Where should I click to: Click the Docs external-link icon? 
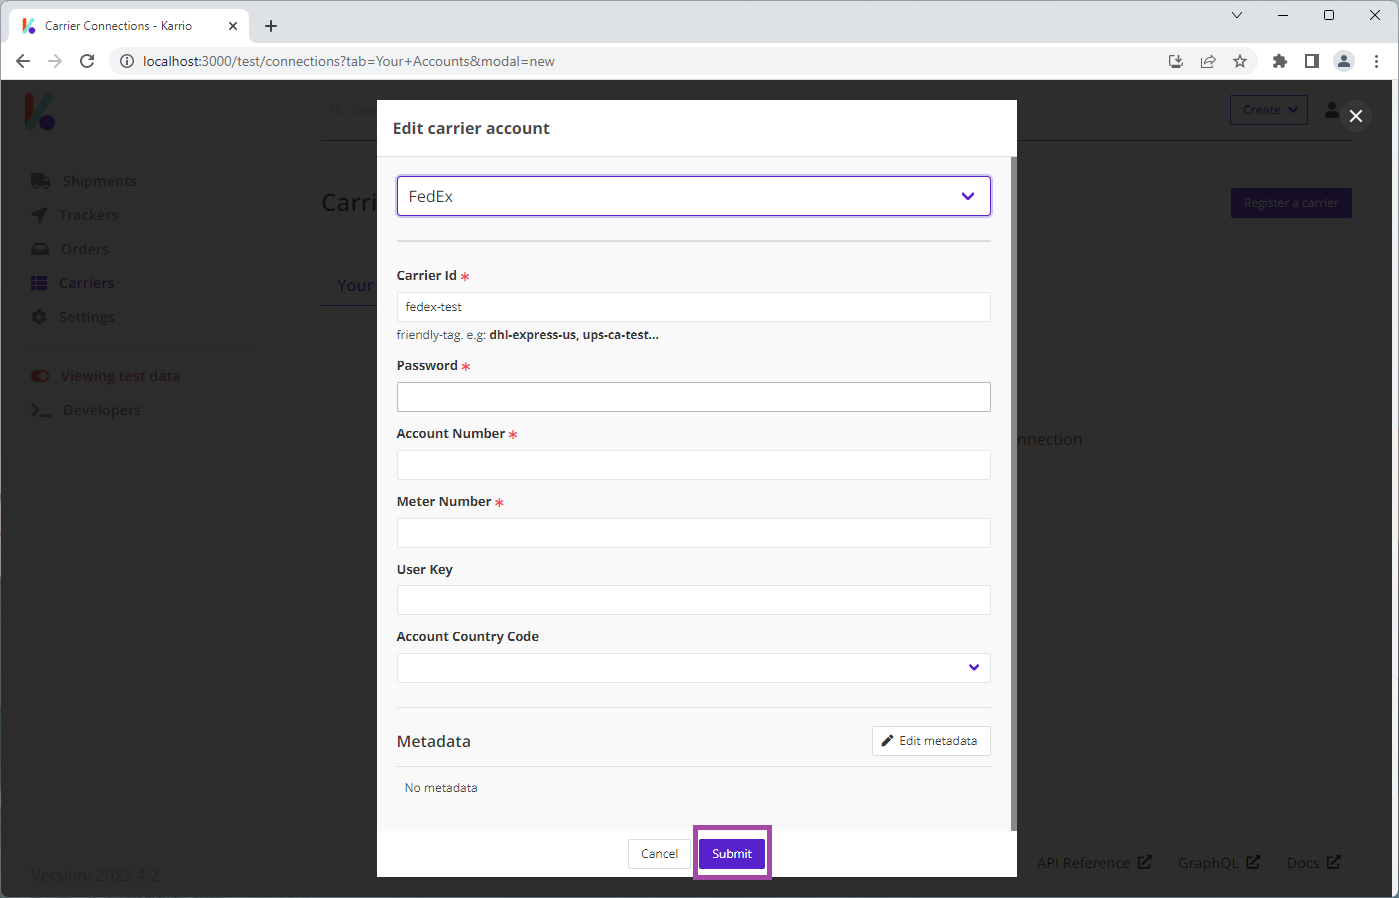[x=1334, y=862]
